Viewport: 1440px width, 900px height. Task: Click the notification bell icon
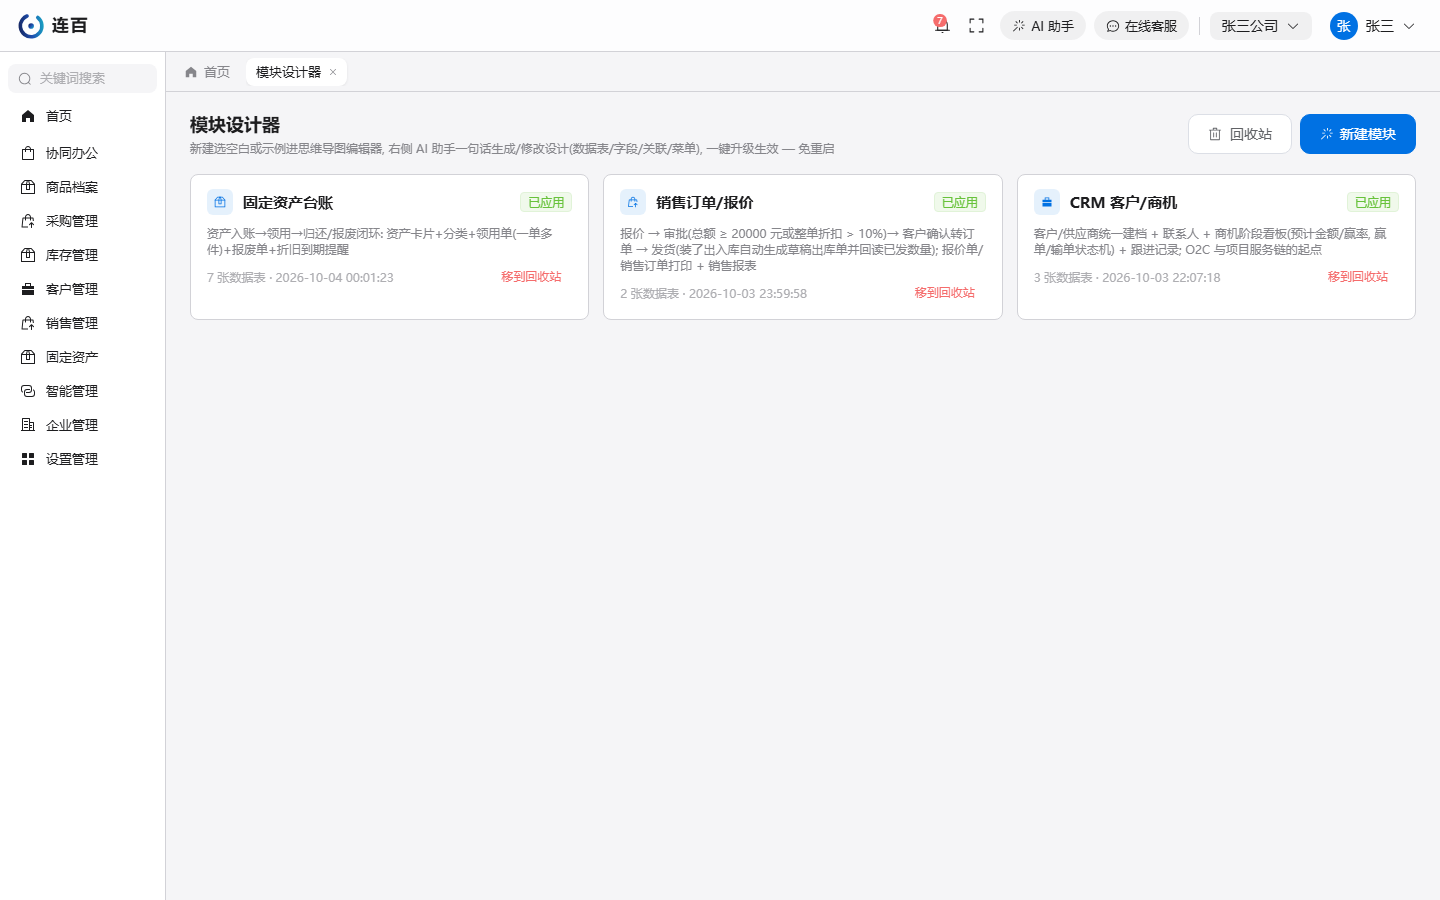pos(941,26)
